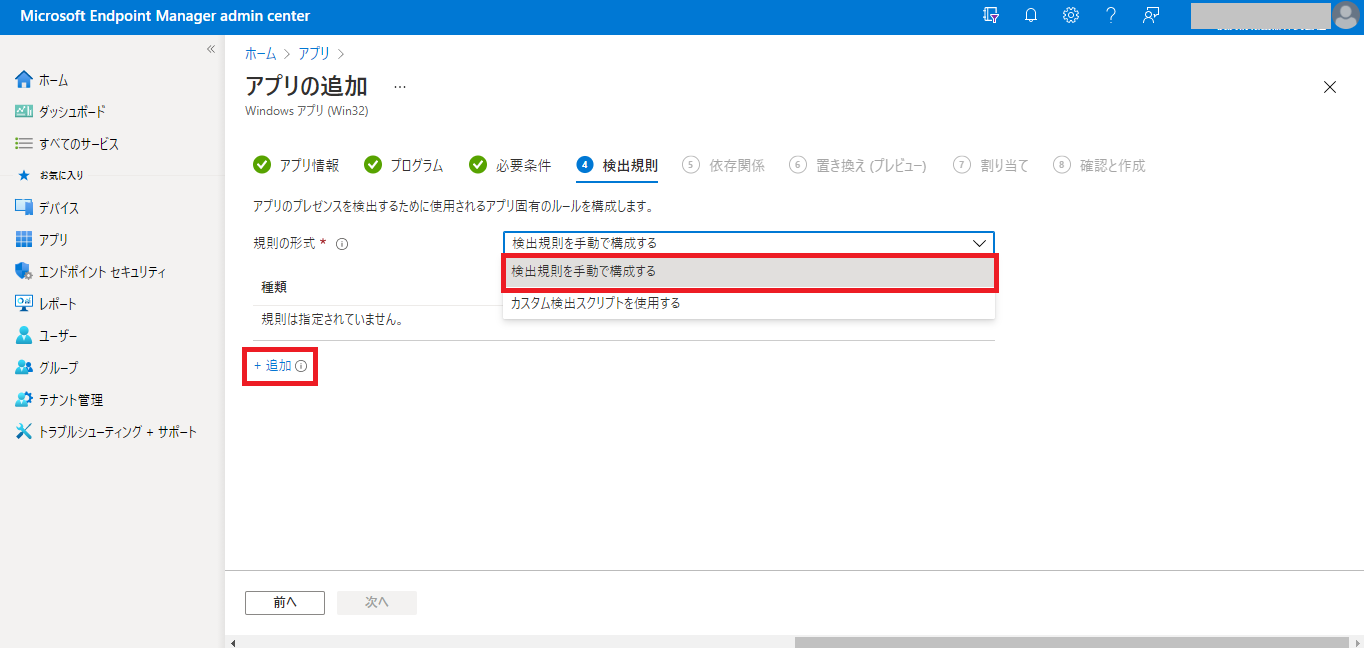Click the デバイス devices icon
1364x648 pixels.
point(24,208)
